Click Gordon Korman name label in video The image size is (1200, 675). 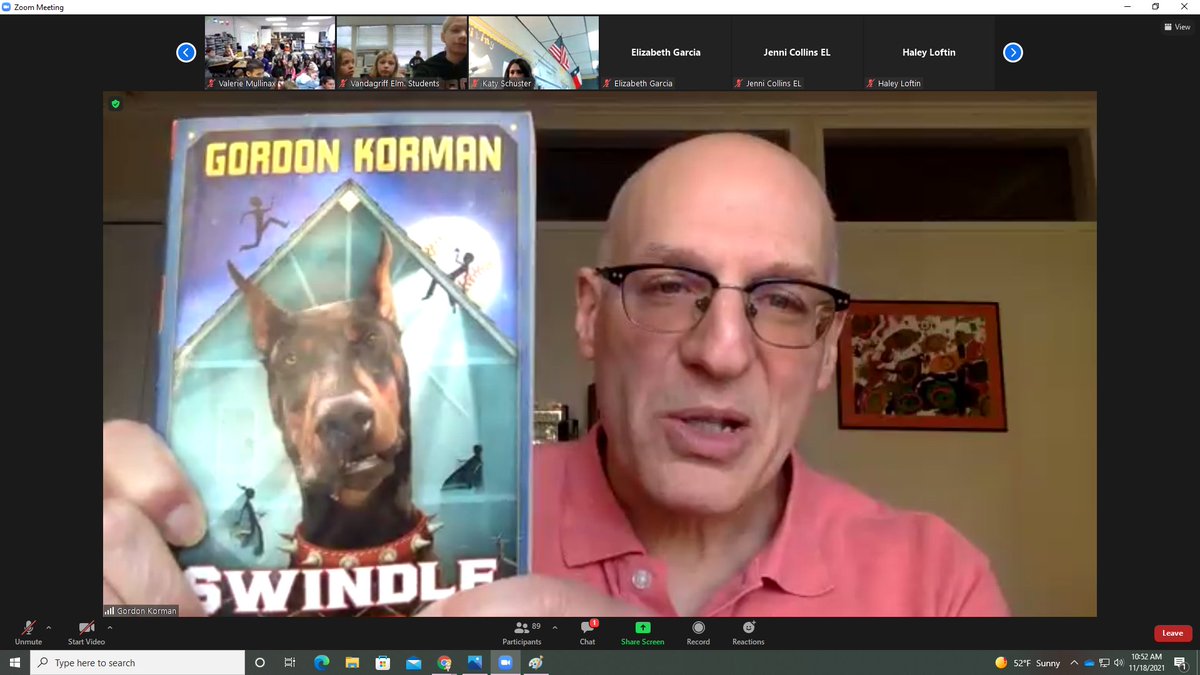click(141, 610)
